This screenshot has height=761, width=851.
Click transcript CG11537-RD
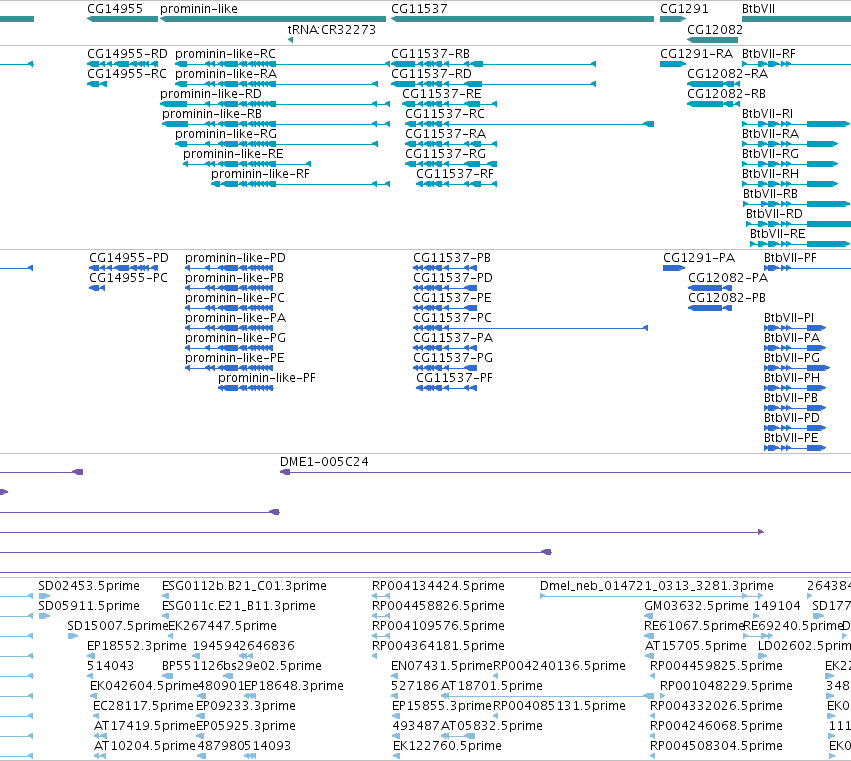pyautogui.click(x=431, y=74)
